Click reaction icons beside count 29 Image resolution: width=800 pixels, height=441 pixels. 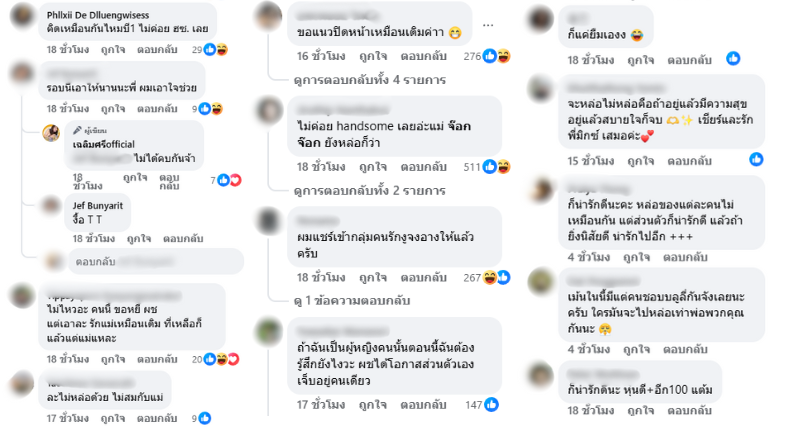click(215, 50)
